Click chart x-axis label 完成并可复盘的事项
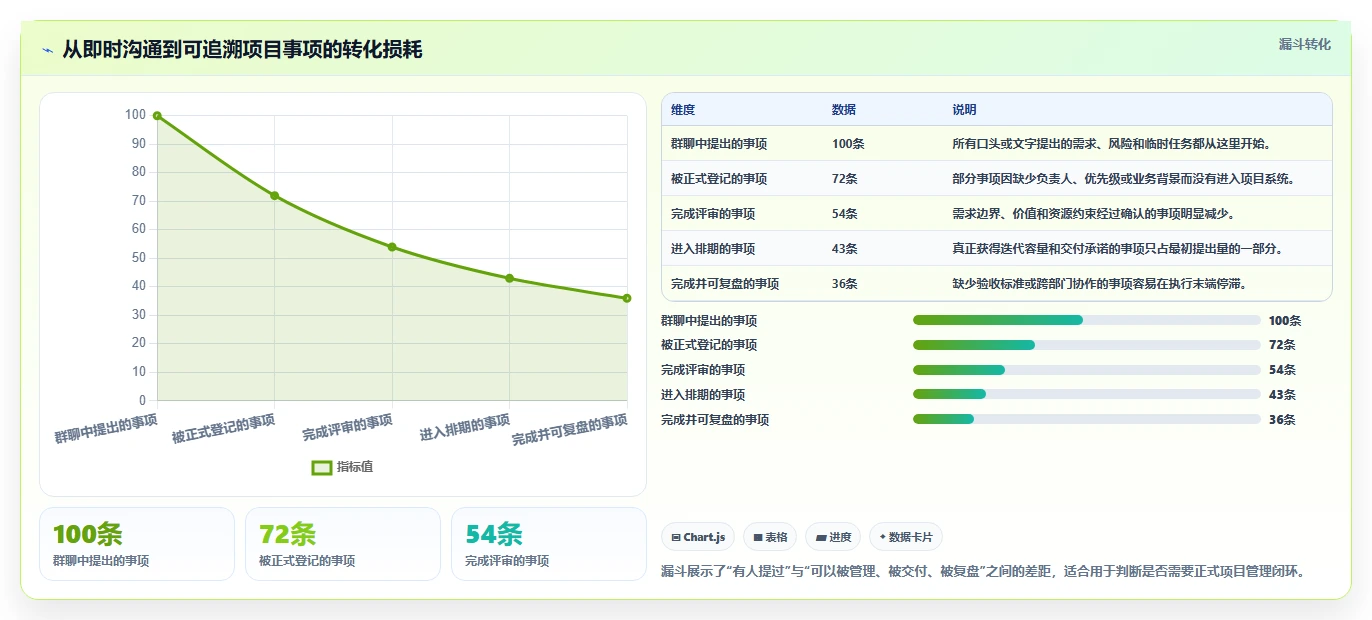Screen dimensions: 1372x620 570,430
